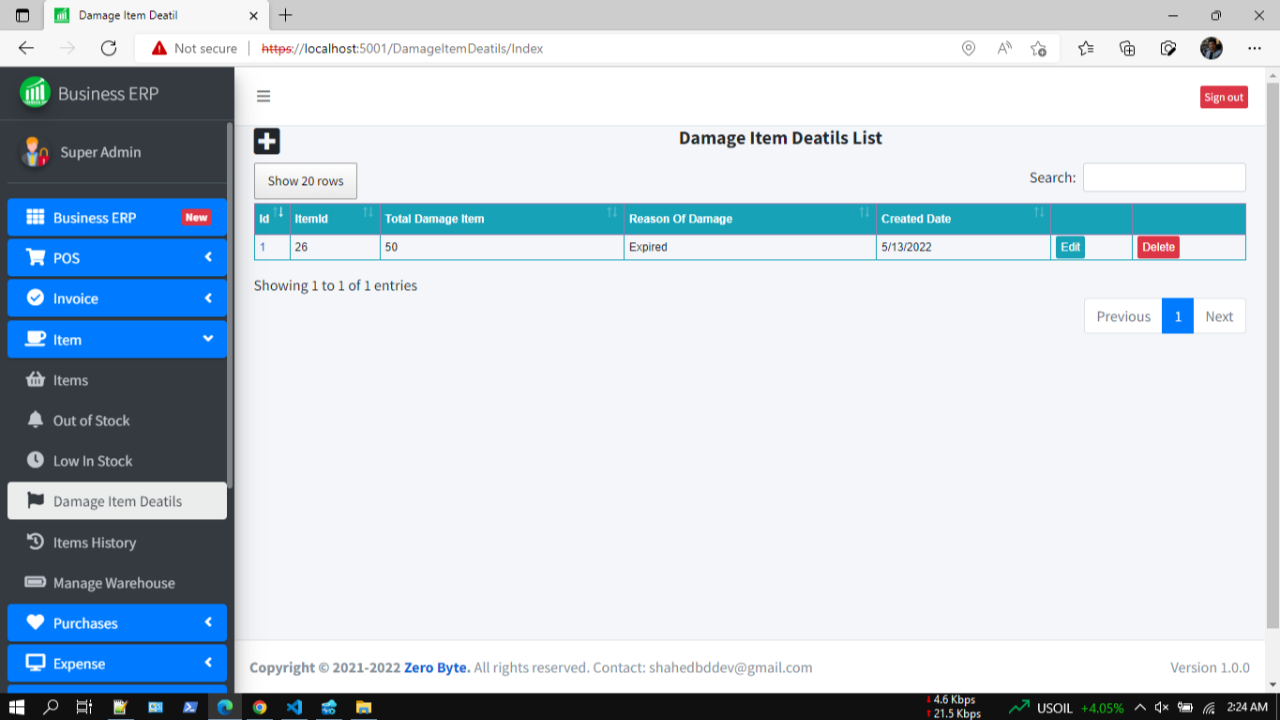Click inside the Search input field
1280x720 pixels.
[x=1163, y=177]
